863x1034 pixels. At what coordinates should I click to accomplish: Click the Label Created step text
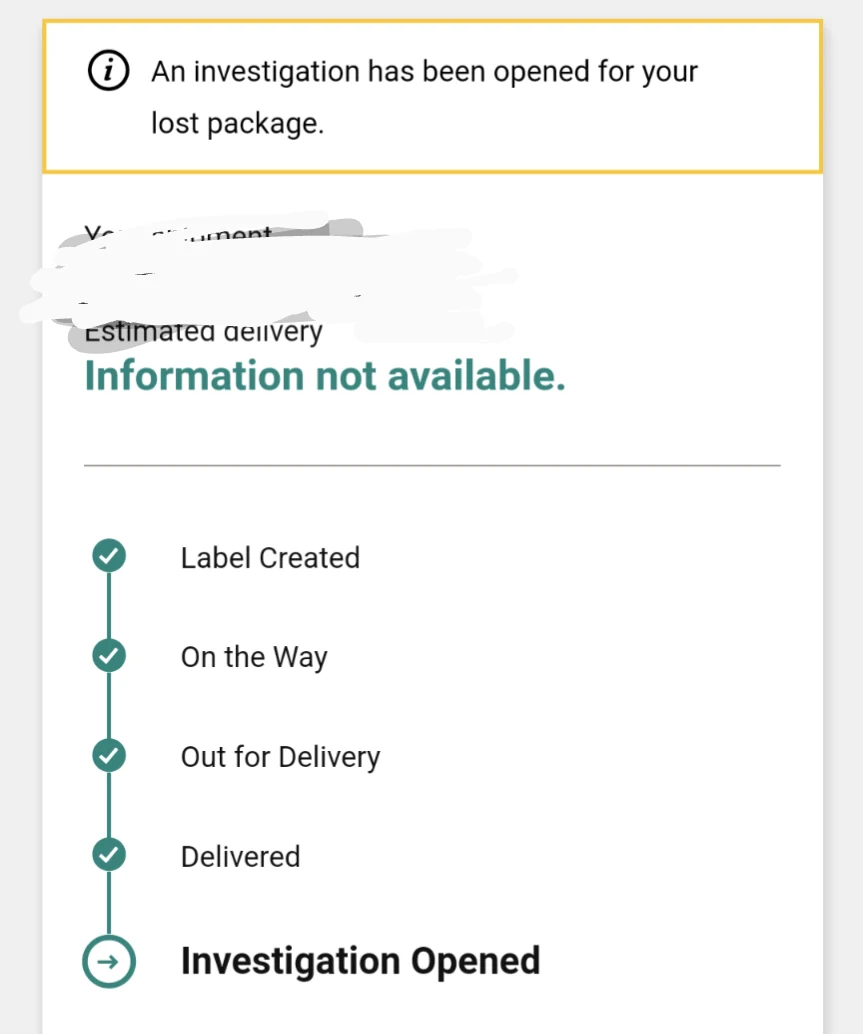point(270,558)
